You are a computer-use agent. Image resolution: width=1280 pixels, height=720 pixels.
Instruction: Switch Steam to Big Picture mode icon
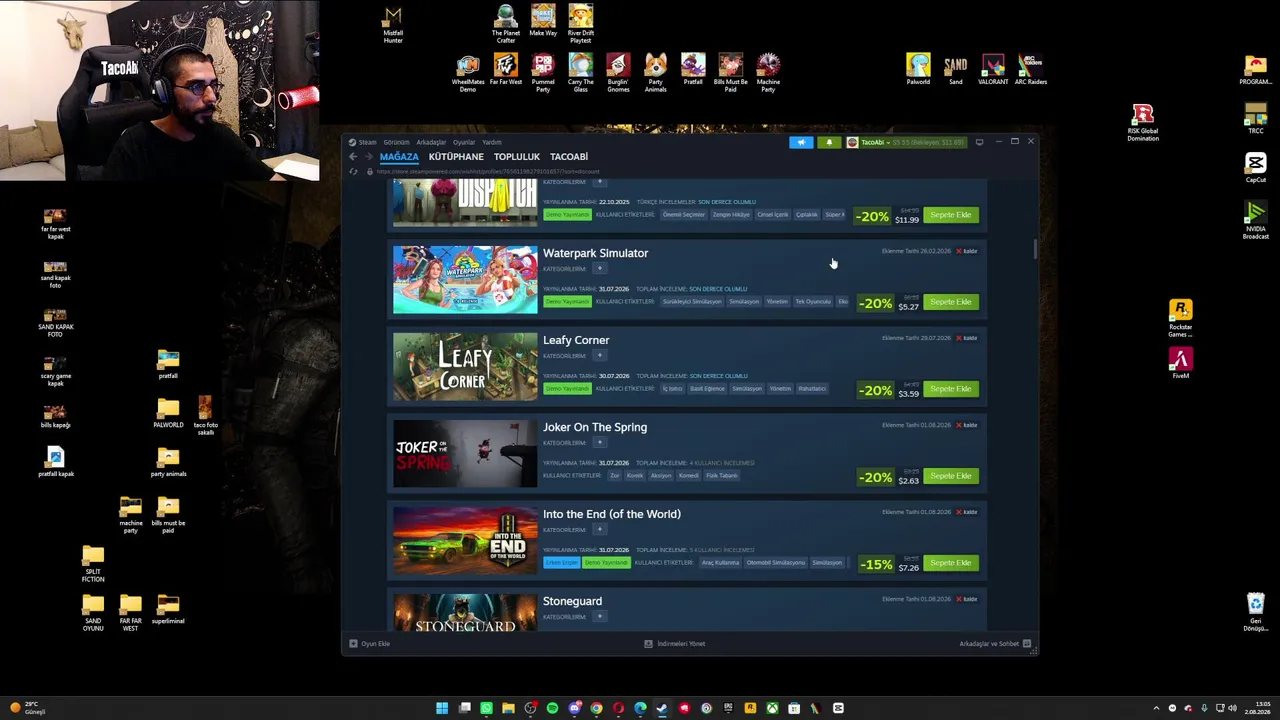979,142
